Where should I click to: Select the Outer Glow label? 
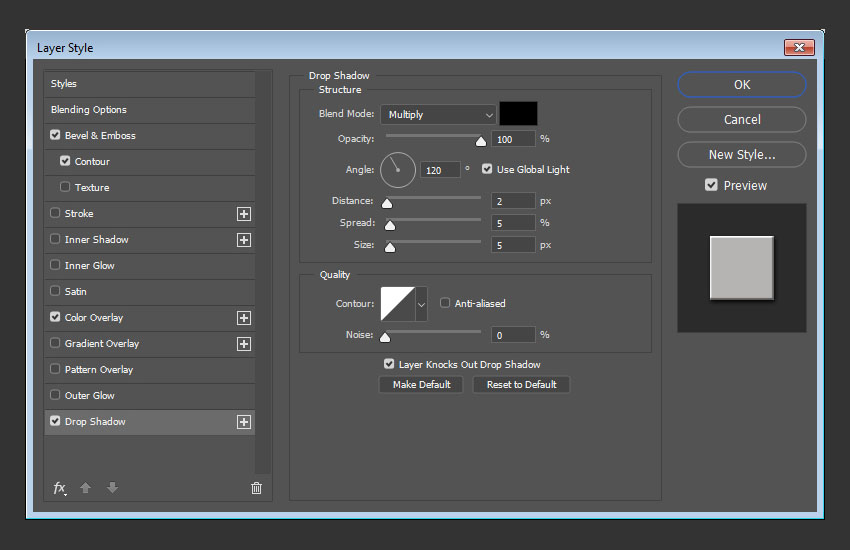click(90, 396)
